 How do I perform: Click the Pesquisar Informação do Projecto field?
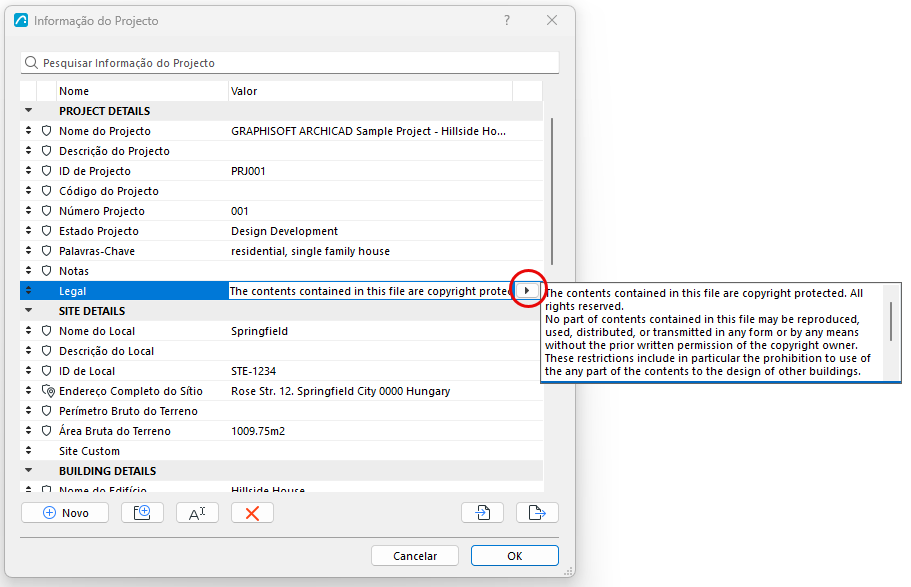click(x=290, y=63)
